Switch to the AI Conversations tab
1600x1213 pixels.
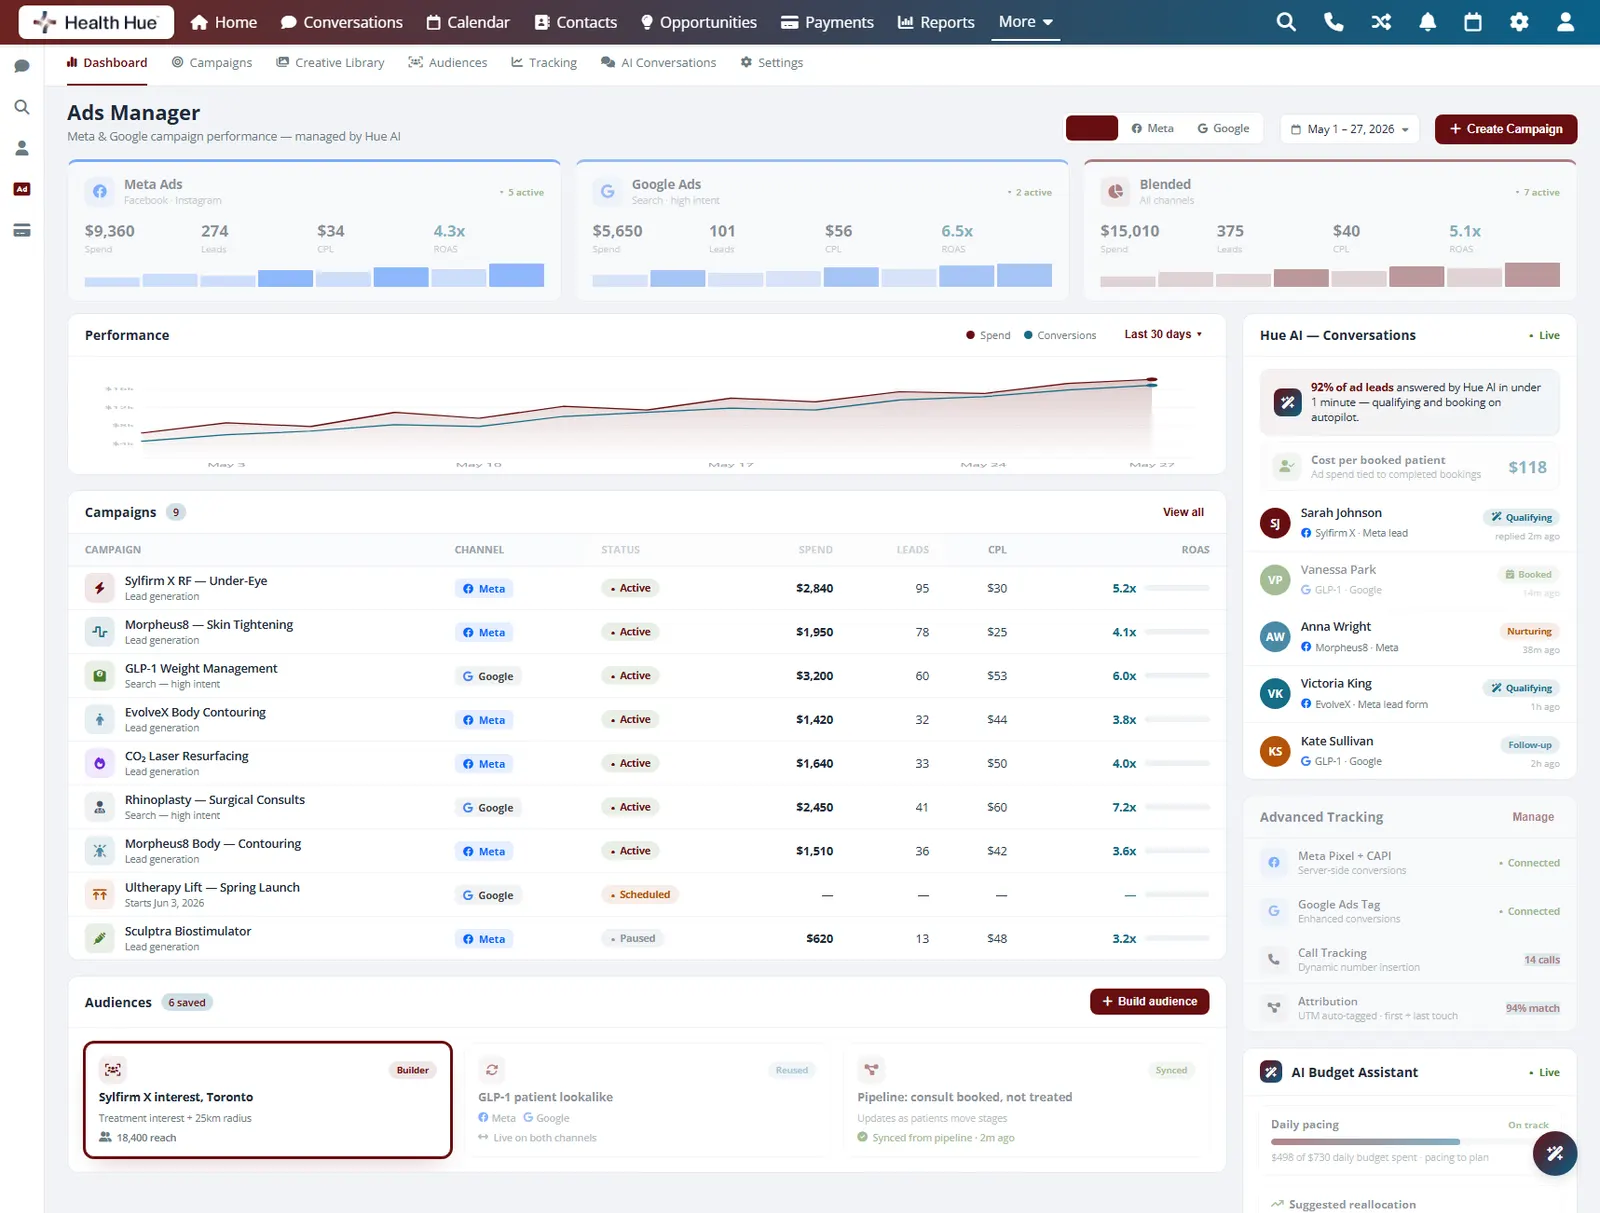click(659, 62)
